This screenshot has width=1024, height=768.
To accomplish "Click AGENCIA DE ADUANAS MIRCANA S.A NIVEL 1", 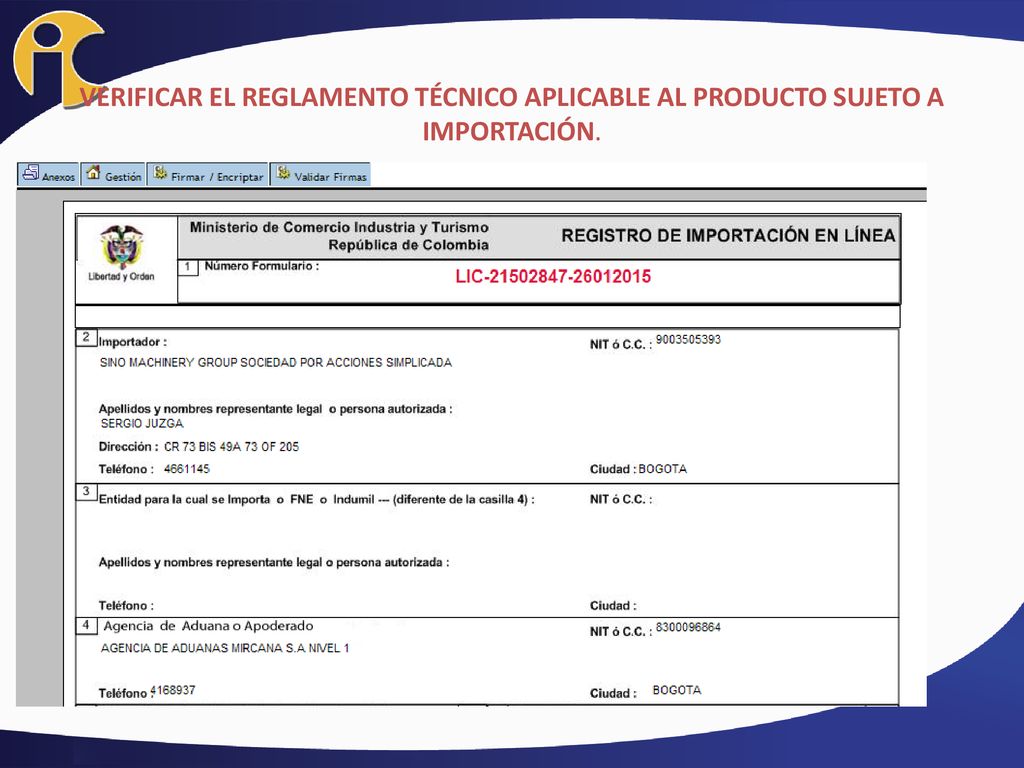I will tap(225, 648).
